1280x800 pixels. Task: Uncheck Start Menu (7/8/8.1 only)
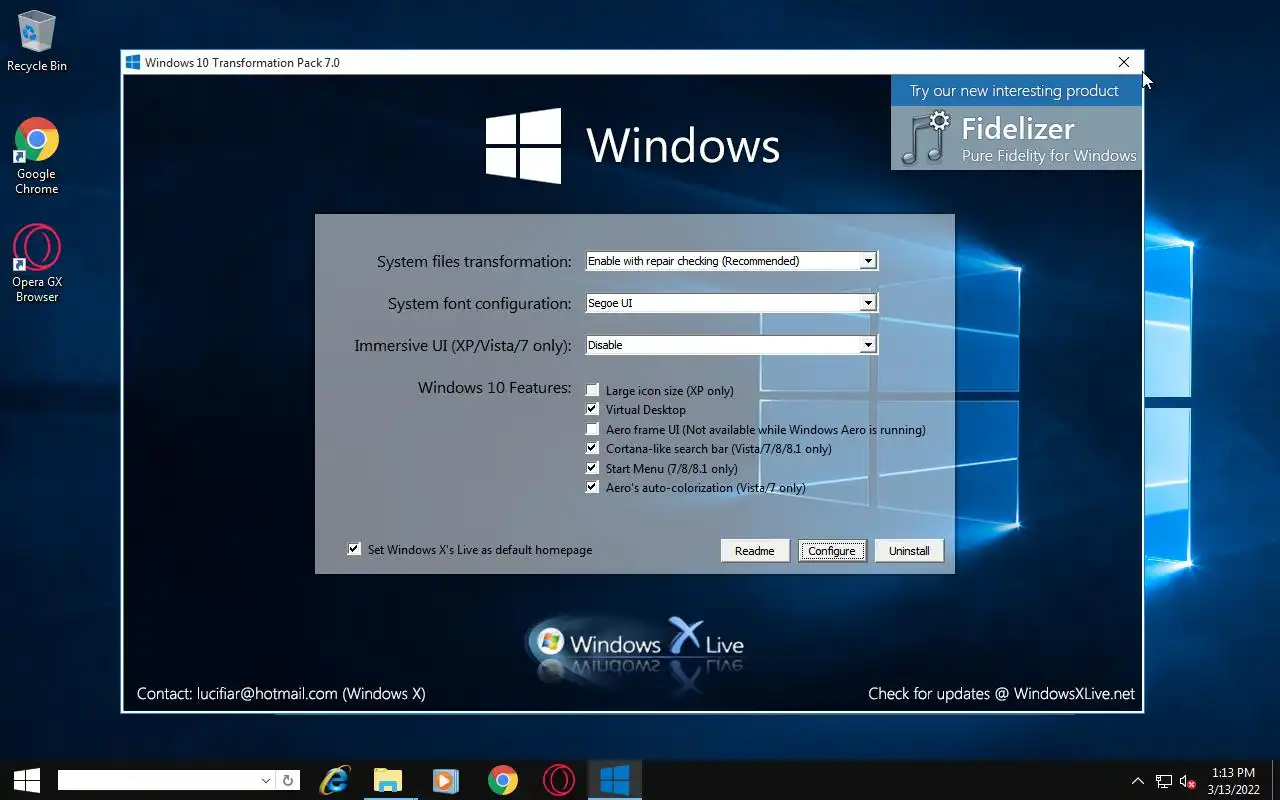(593, 468)
